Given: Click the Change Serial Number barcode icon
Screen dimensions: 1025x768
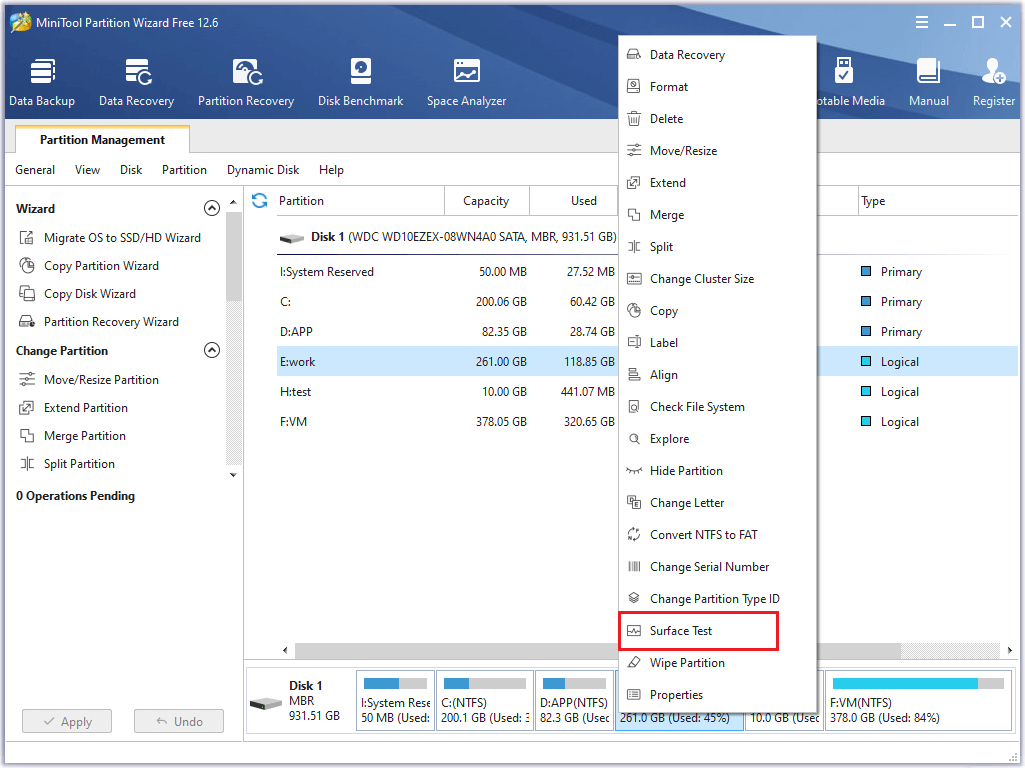Looking at the screenshot, I should point(633,567).
